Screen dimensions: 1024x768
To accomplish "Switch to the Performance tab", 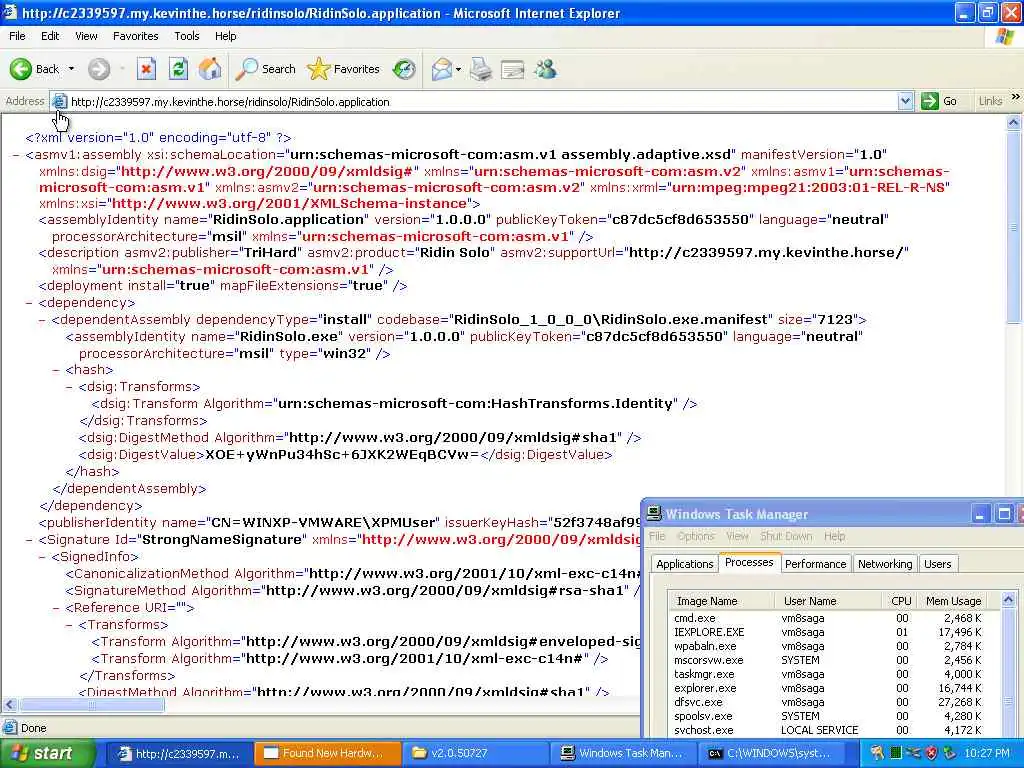I will [815, 564].
